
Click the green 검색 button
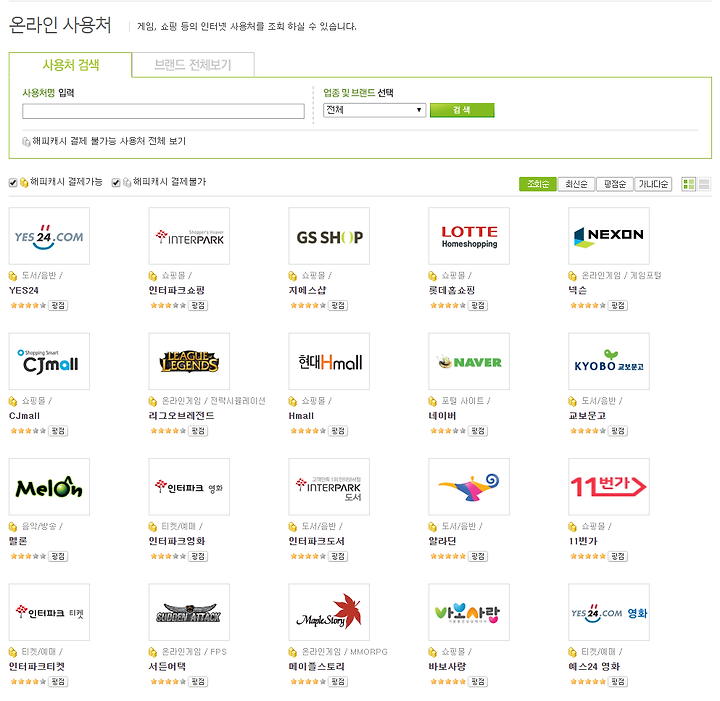click(462, 110)
